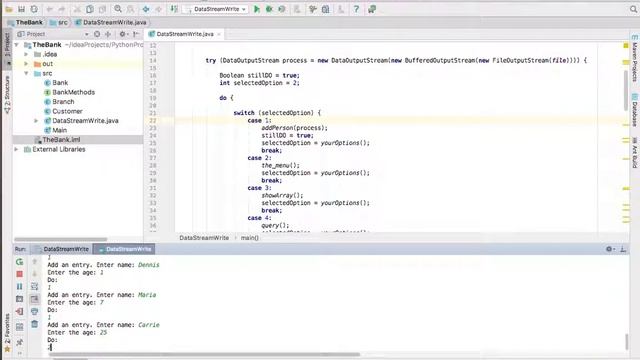Open Find with the magnifier toolbar icon
This screenshot has width=640, height=360.
pyautogui.click(x=118, y=9)
